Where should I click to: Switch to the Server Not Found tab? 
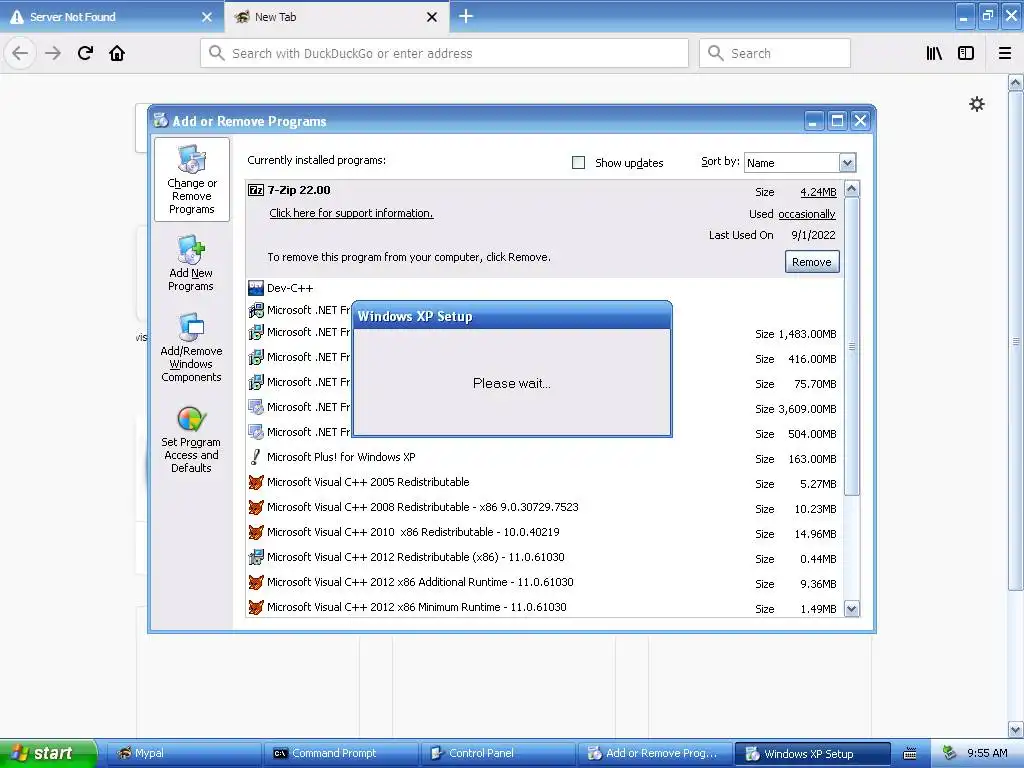click(112, 17)
